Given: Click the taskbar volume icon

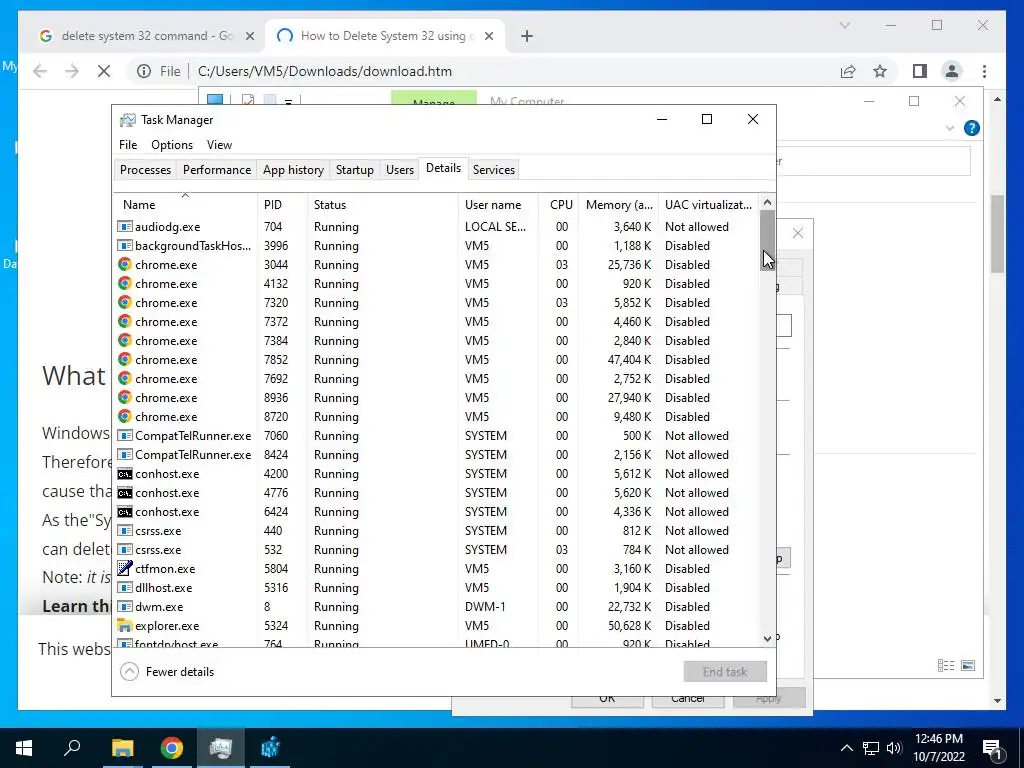Looking at the screenshot, I should pos(894,748).
